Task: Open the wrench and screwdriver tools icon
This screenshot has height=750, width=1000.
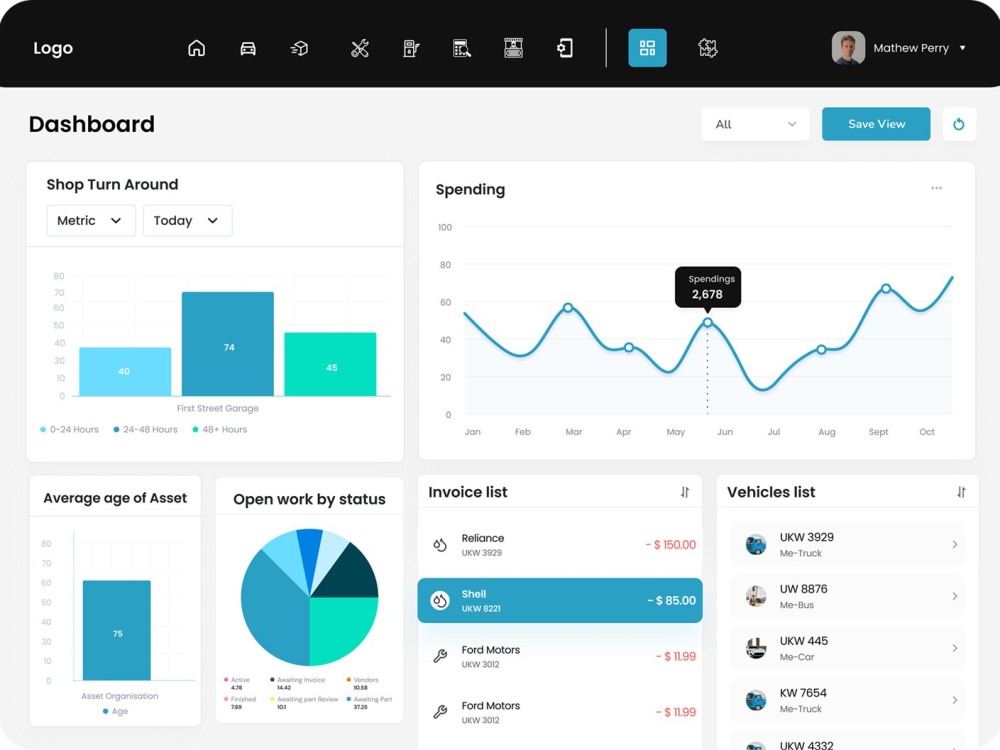Action: tap(360, 48)
